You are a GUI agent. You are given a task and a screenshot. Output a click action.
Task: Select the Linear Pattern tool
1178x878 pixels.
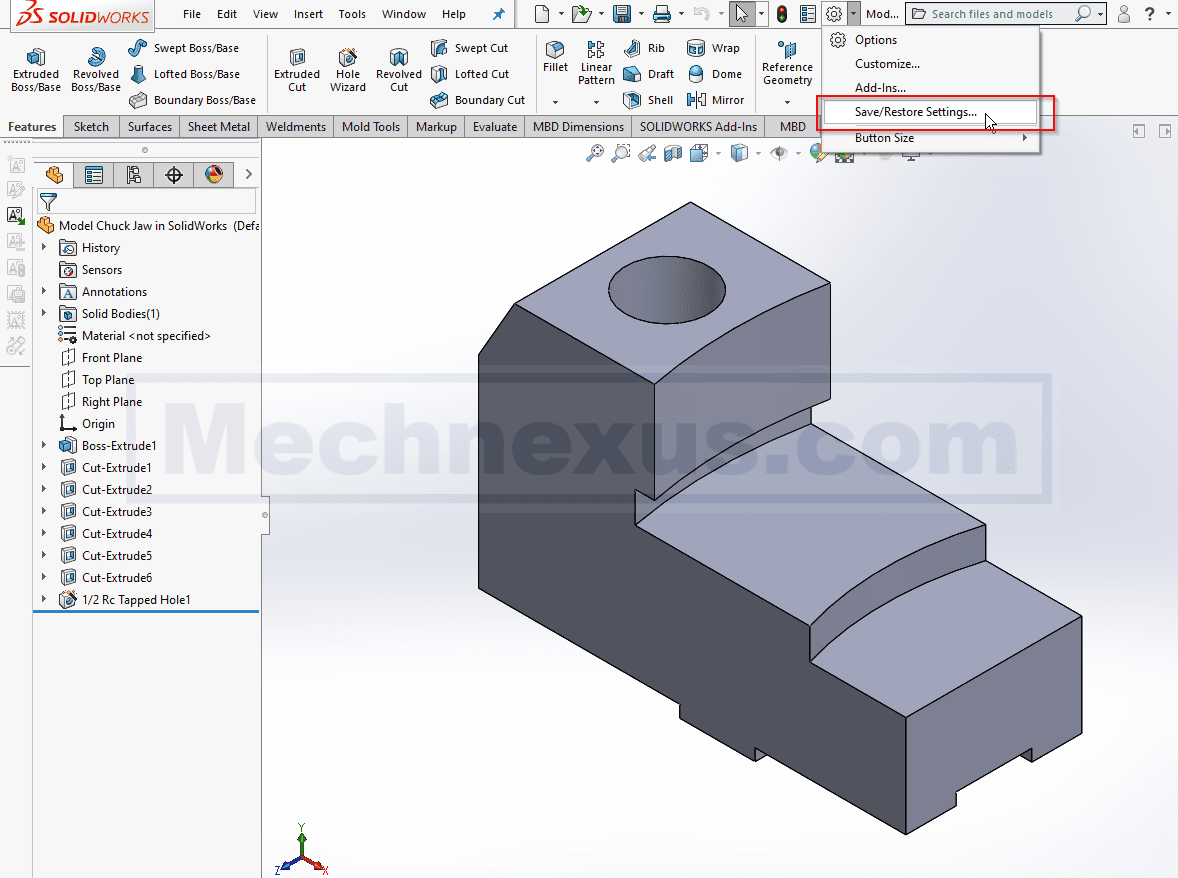(x=596, y=62)
